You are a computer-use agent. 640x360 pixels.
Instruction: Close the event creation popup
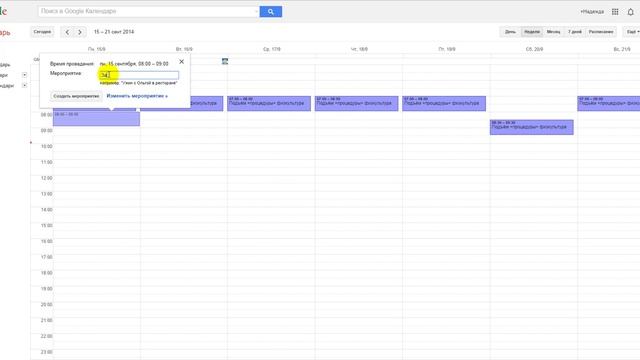(x=182, y=62)
